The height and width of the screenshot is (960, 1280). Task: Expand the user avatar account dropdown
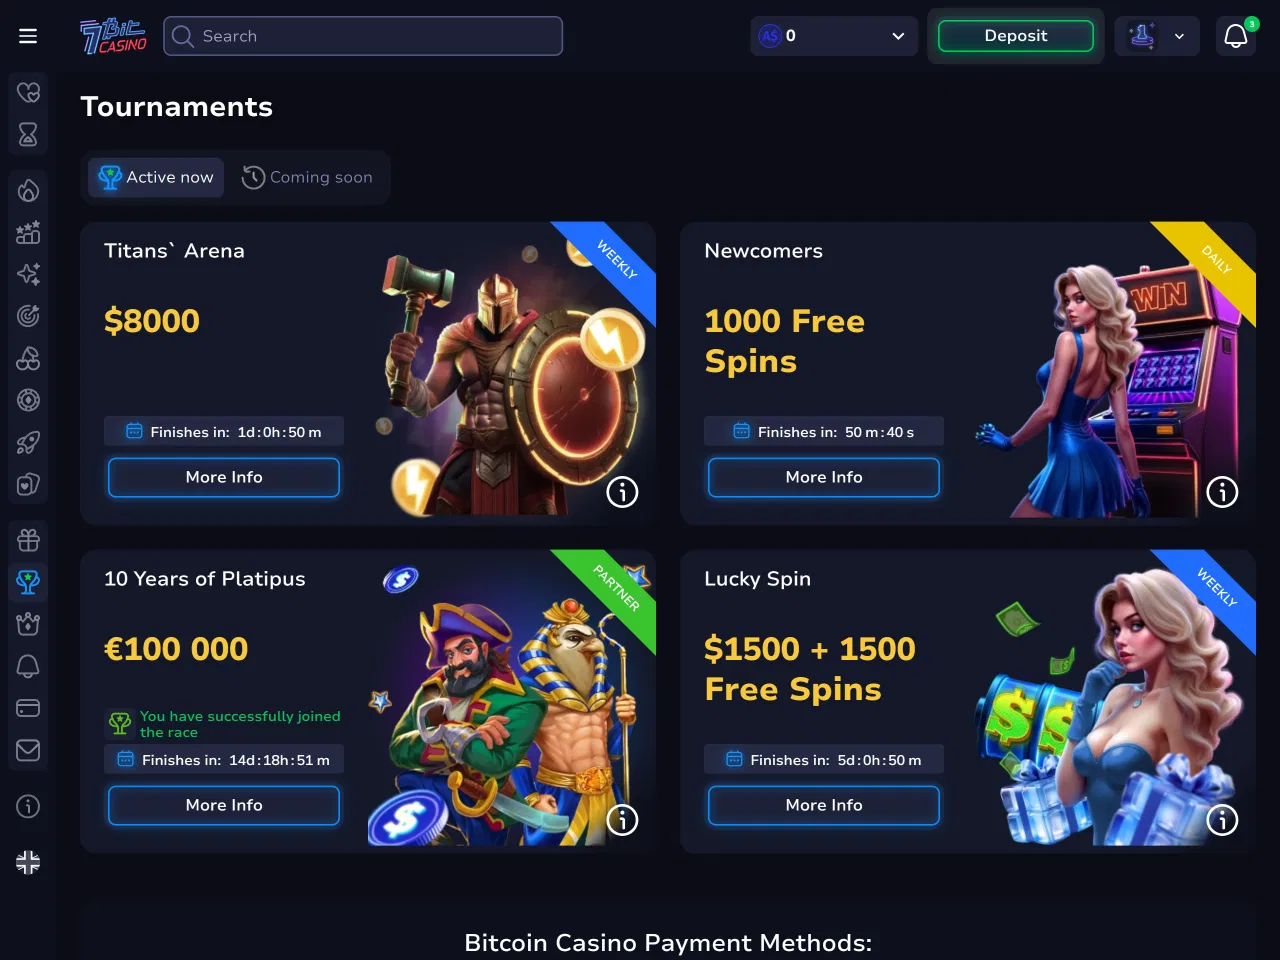(1157, 36)
